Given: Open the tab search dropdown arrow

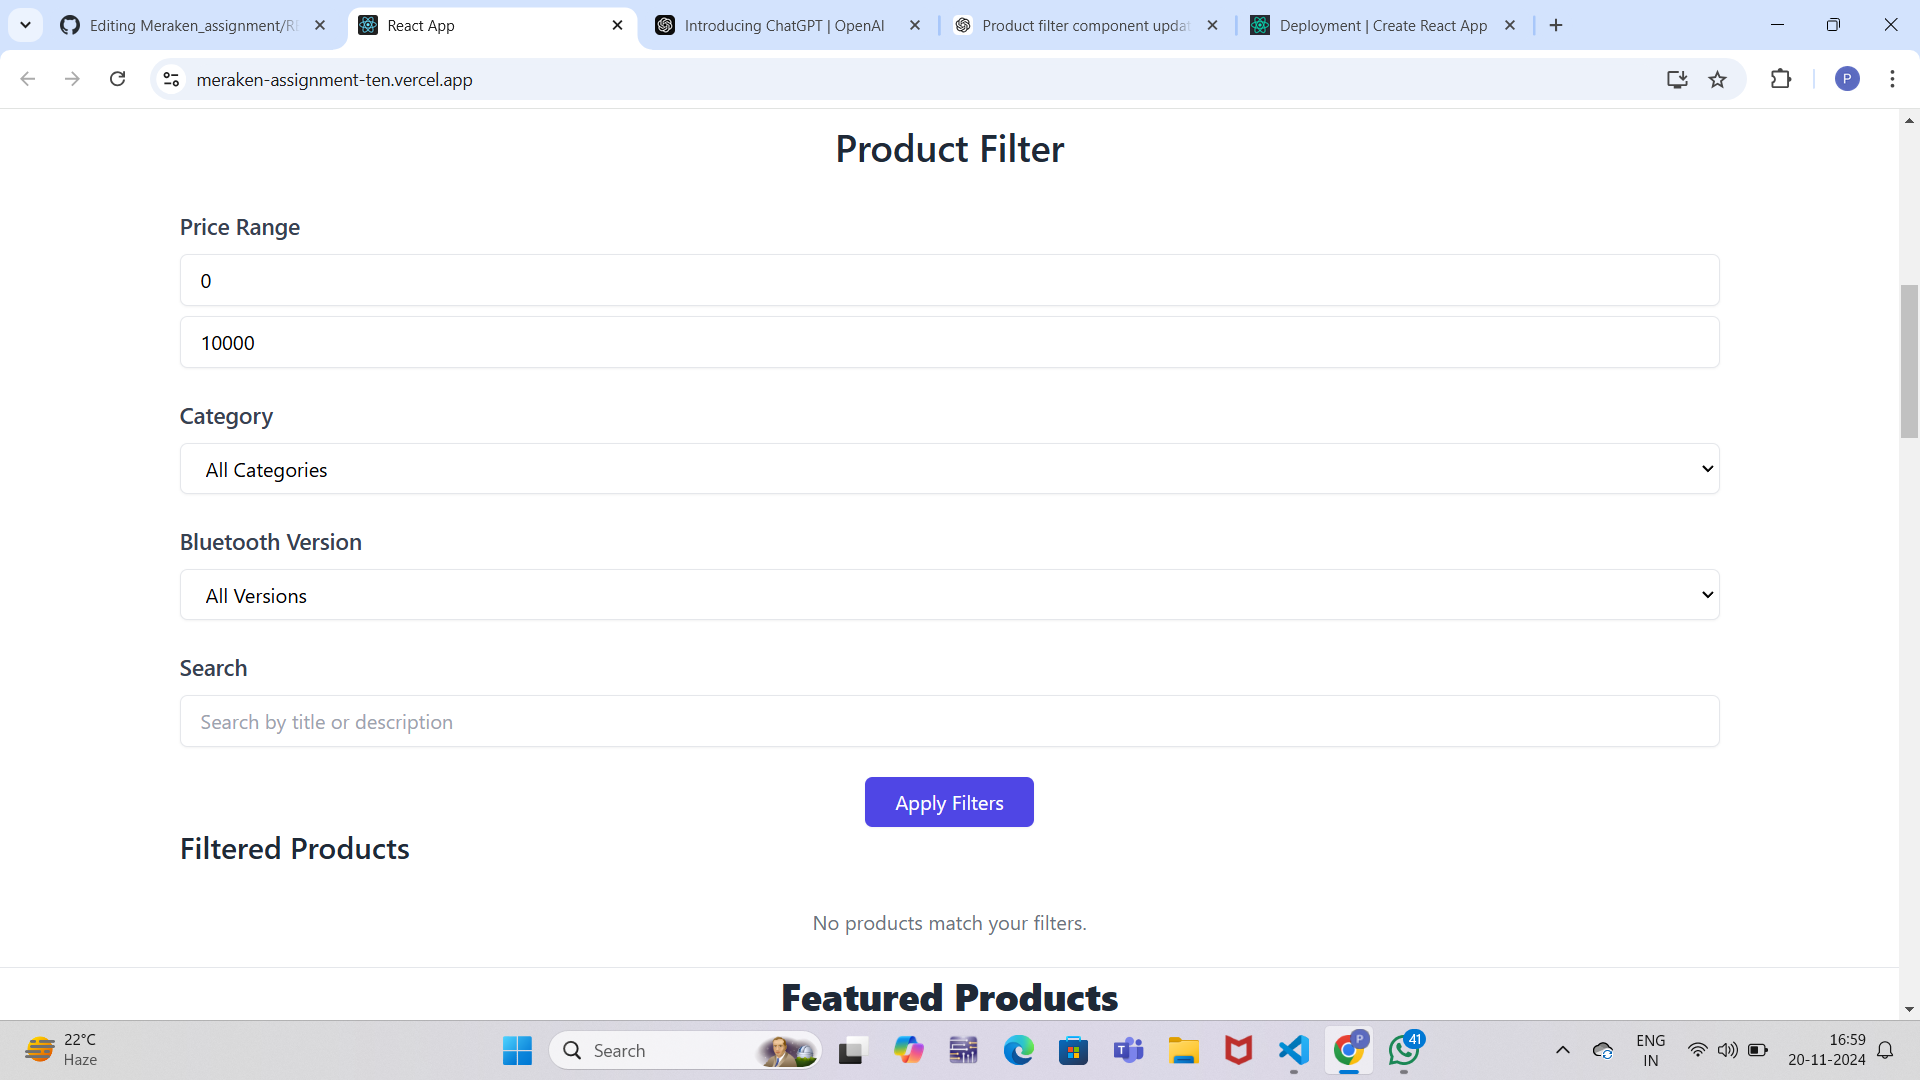Looking at the screenshot, I should click(25, 25).
